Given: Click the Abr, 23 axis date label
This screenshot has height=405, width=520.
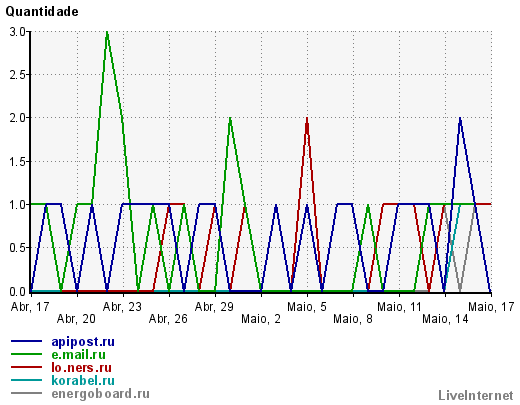Looking at the screenshot, I should [x=122, y=307].
